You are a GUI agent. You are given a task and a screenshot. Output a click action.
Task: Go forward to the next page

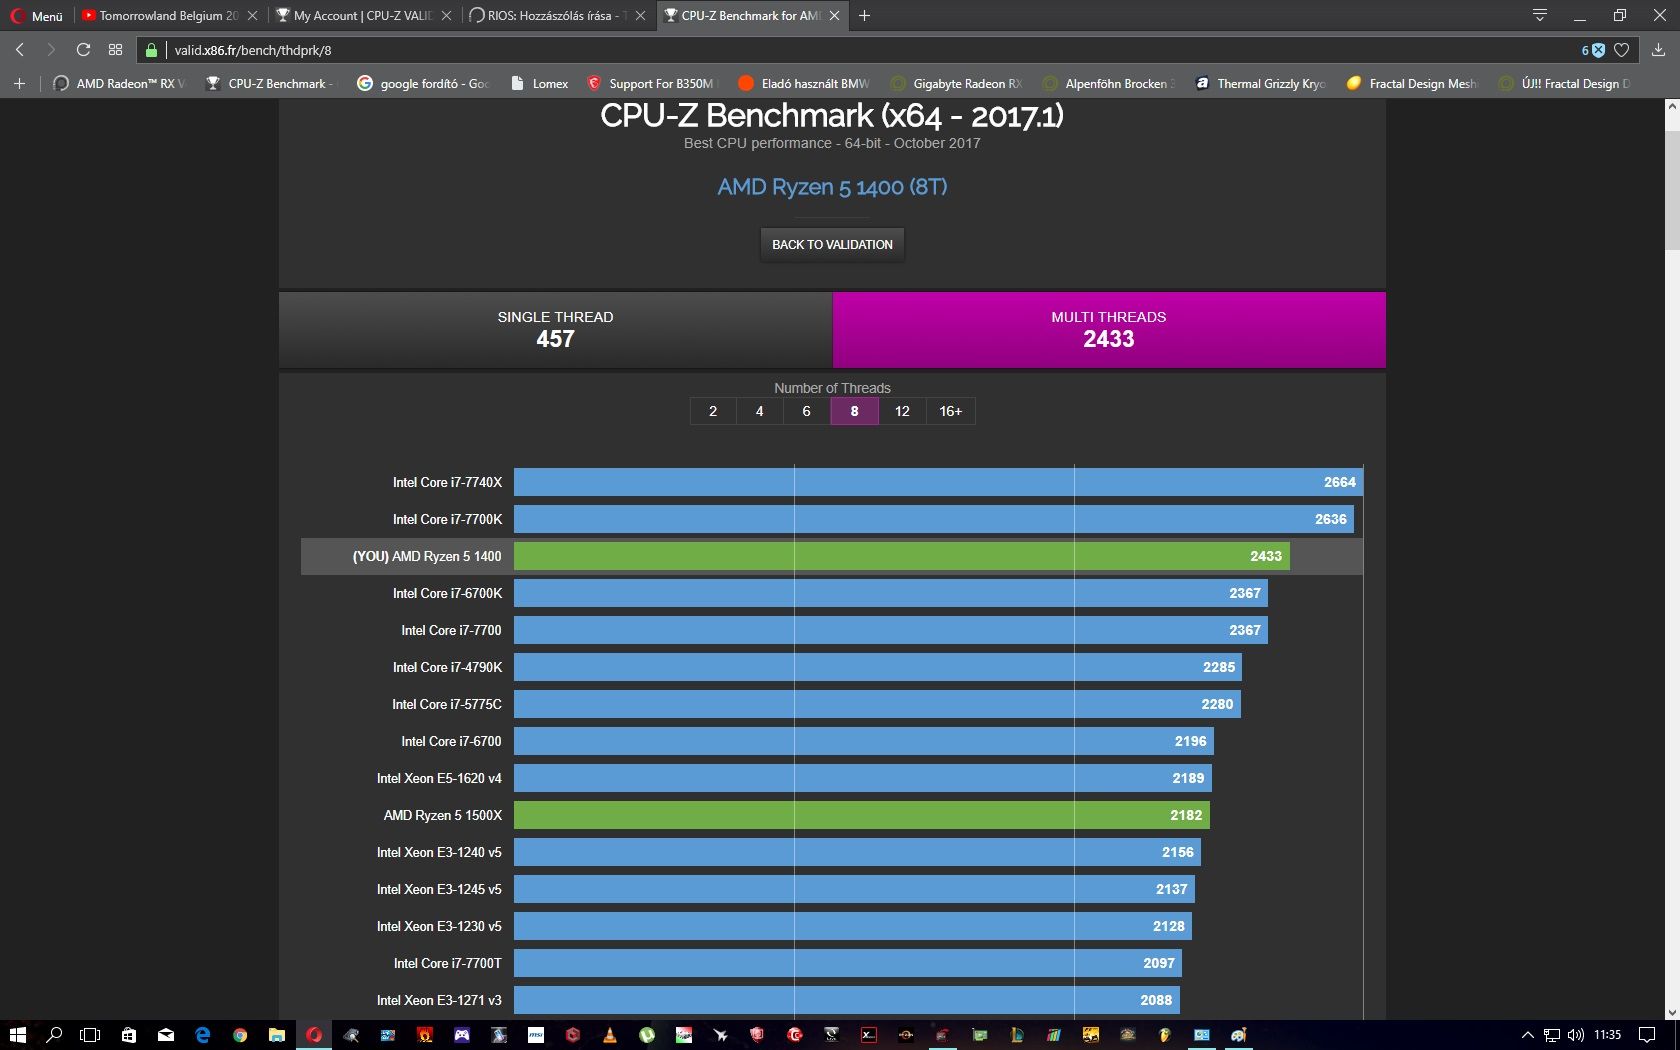click(x=51, y=49)
